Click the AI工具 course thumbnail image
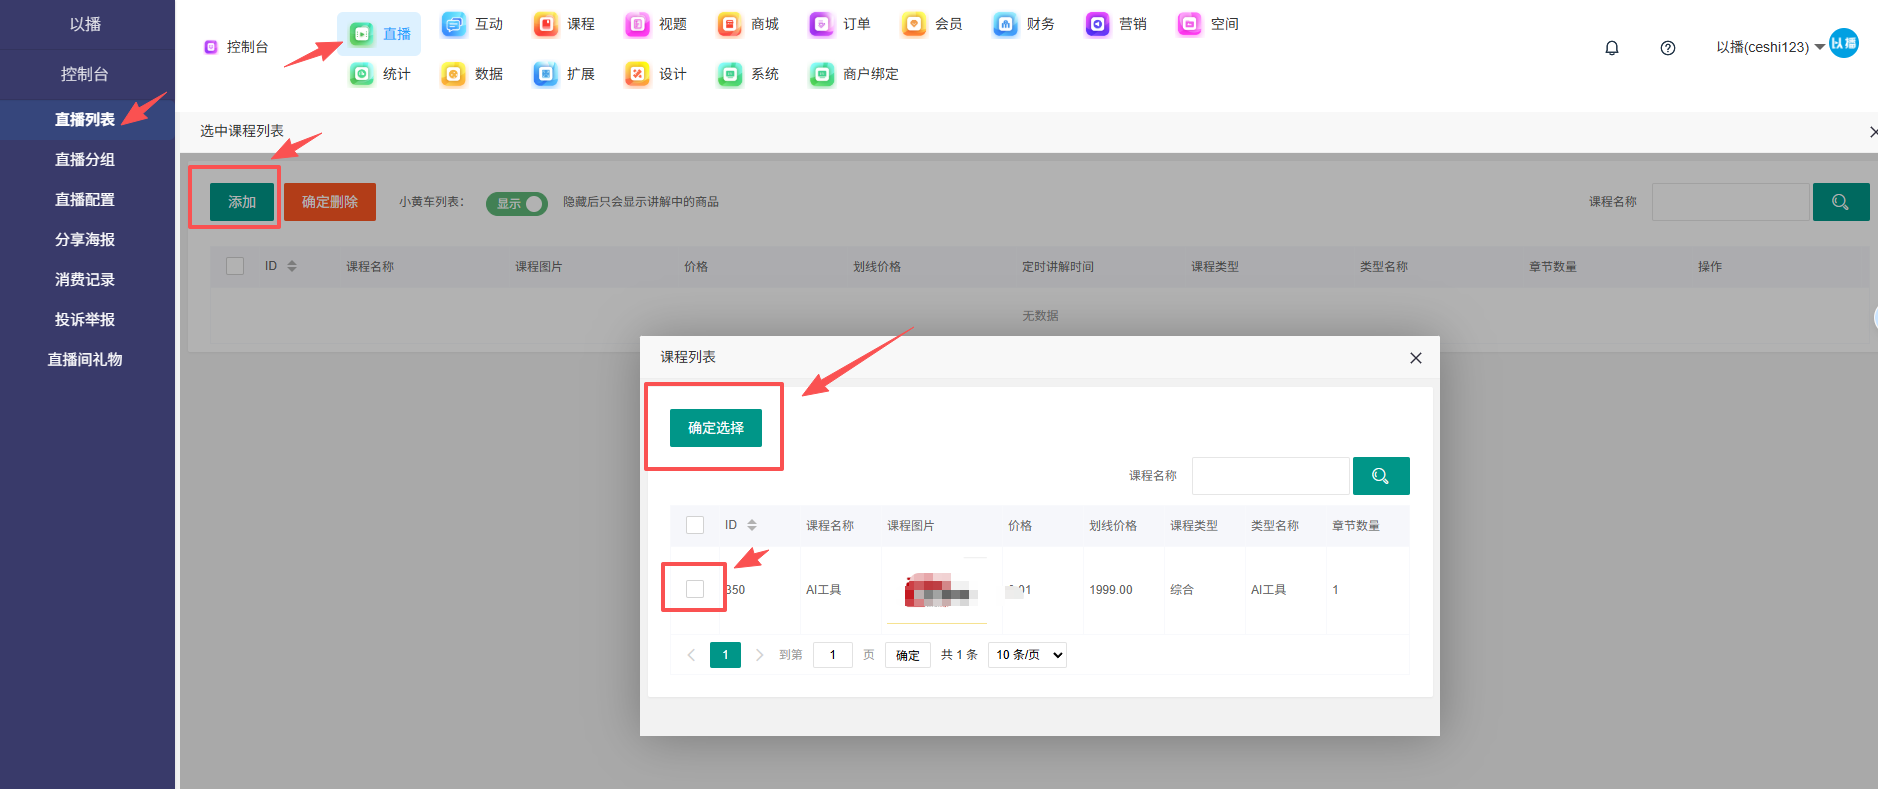Image resolution: width=1878 pixels, height=789 pixels. 940,590
